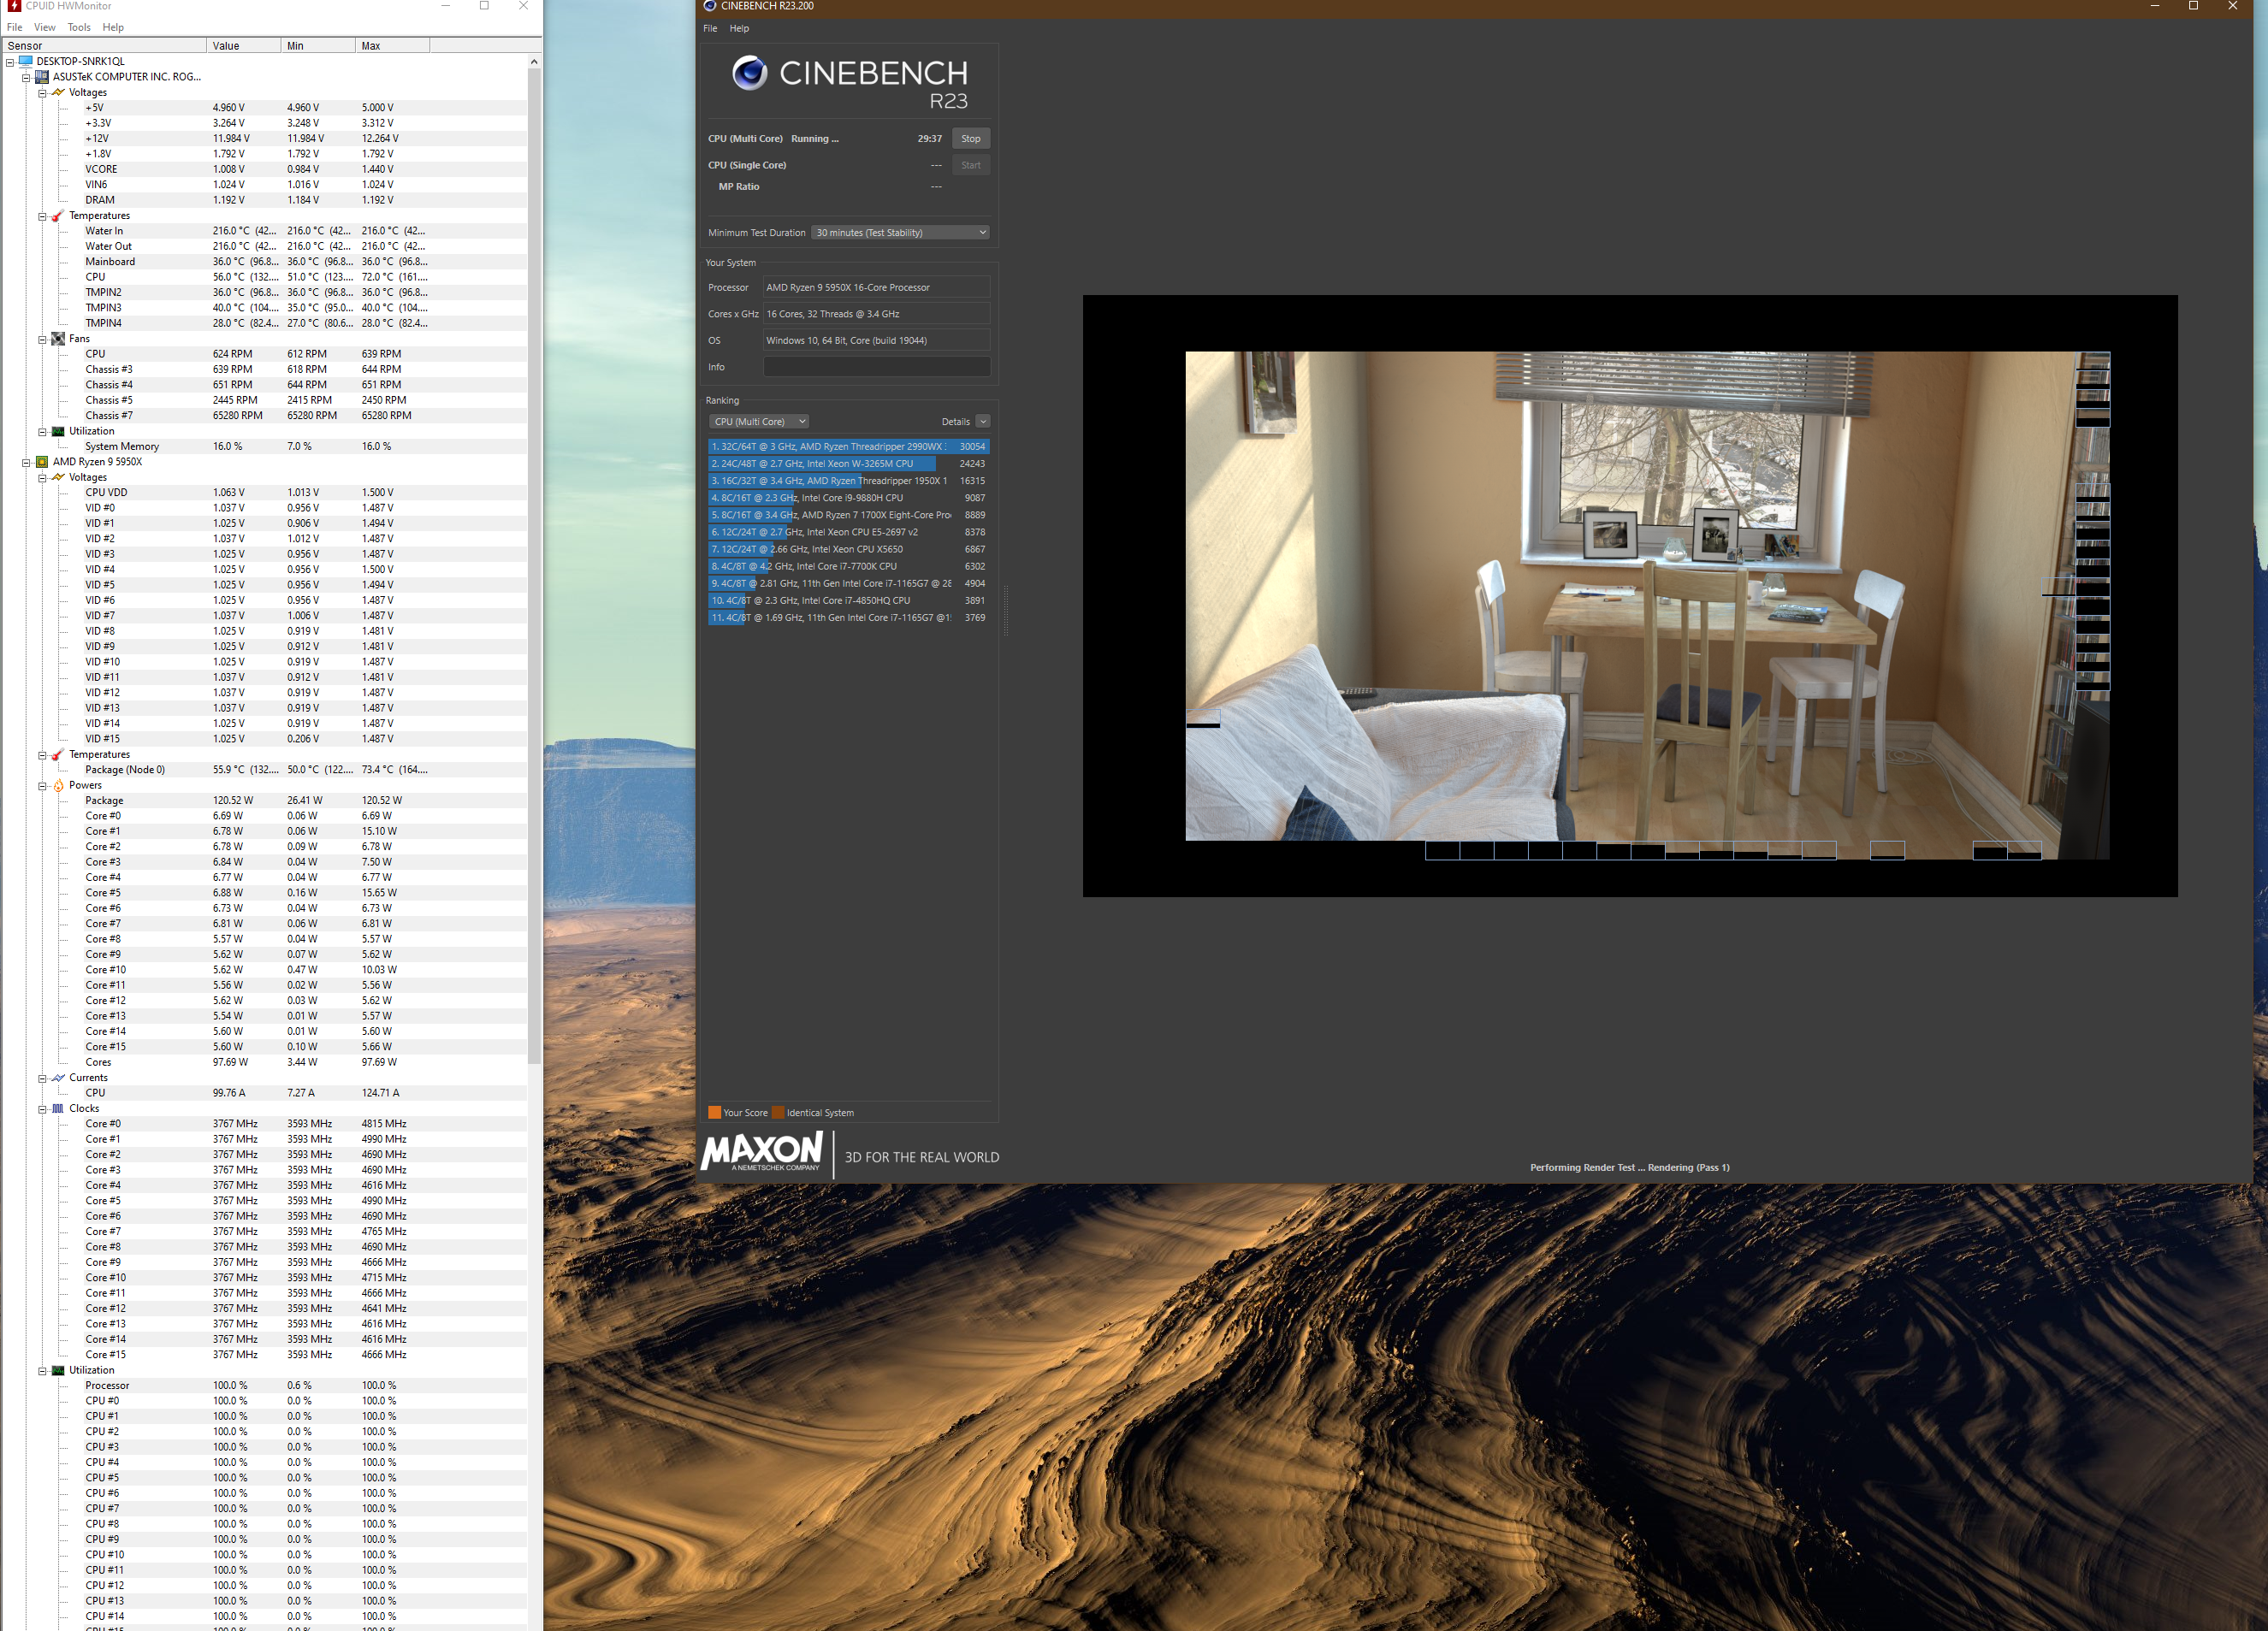Screen dimensions: 2268x1631
Task: Click the ASUSTeK motherboard chip icon
Action: pos(42,77)
